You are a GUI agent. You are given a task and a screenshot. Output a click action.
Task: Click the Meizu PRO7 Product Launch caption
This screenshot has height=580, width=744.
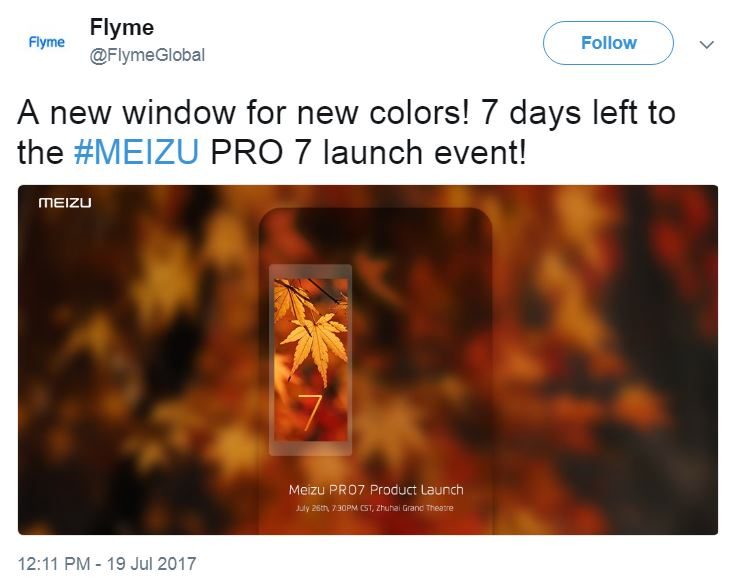pos(376,490)
